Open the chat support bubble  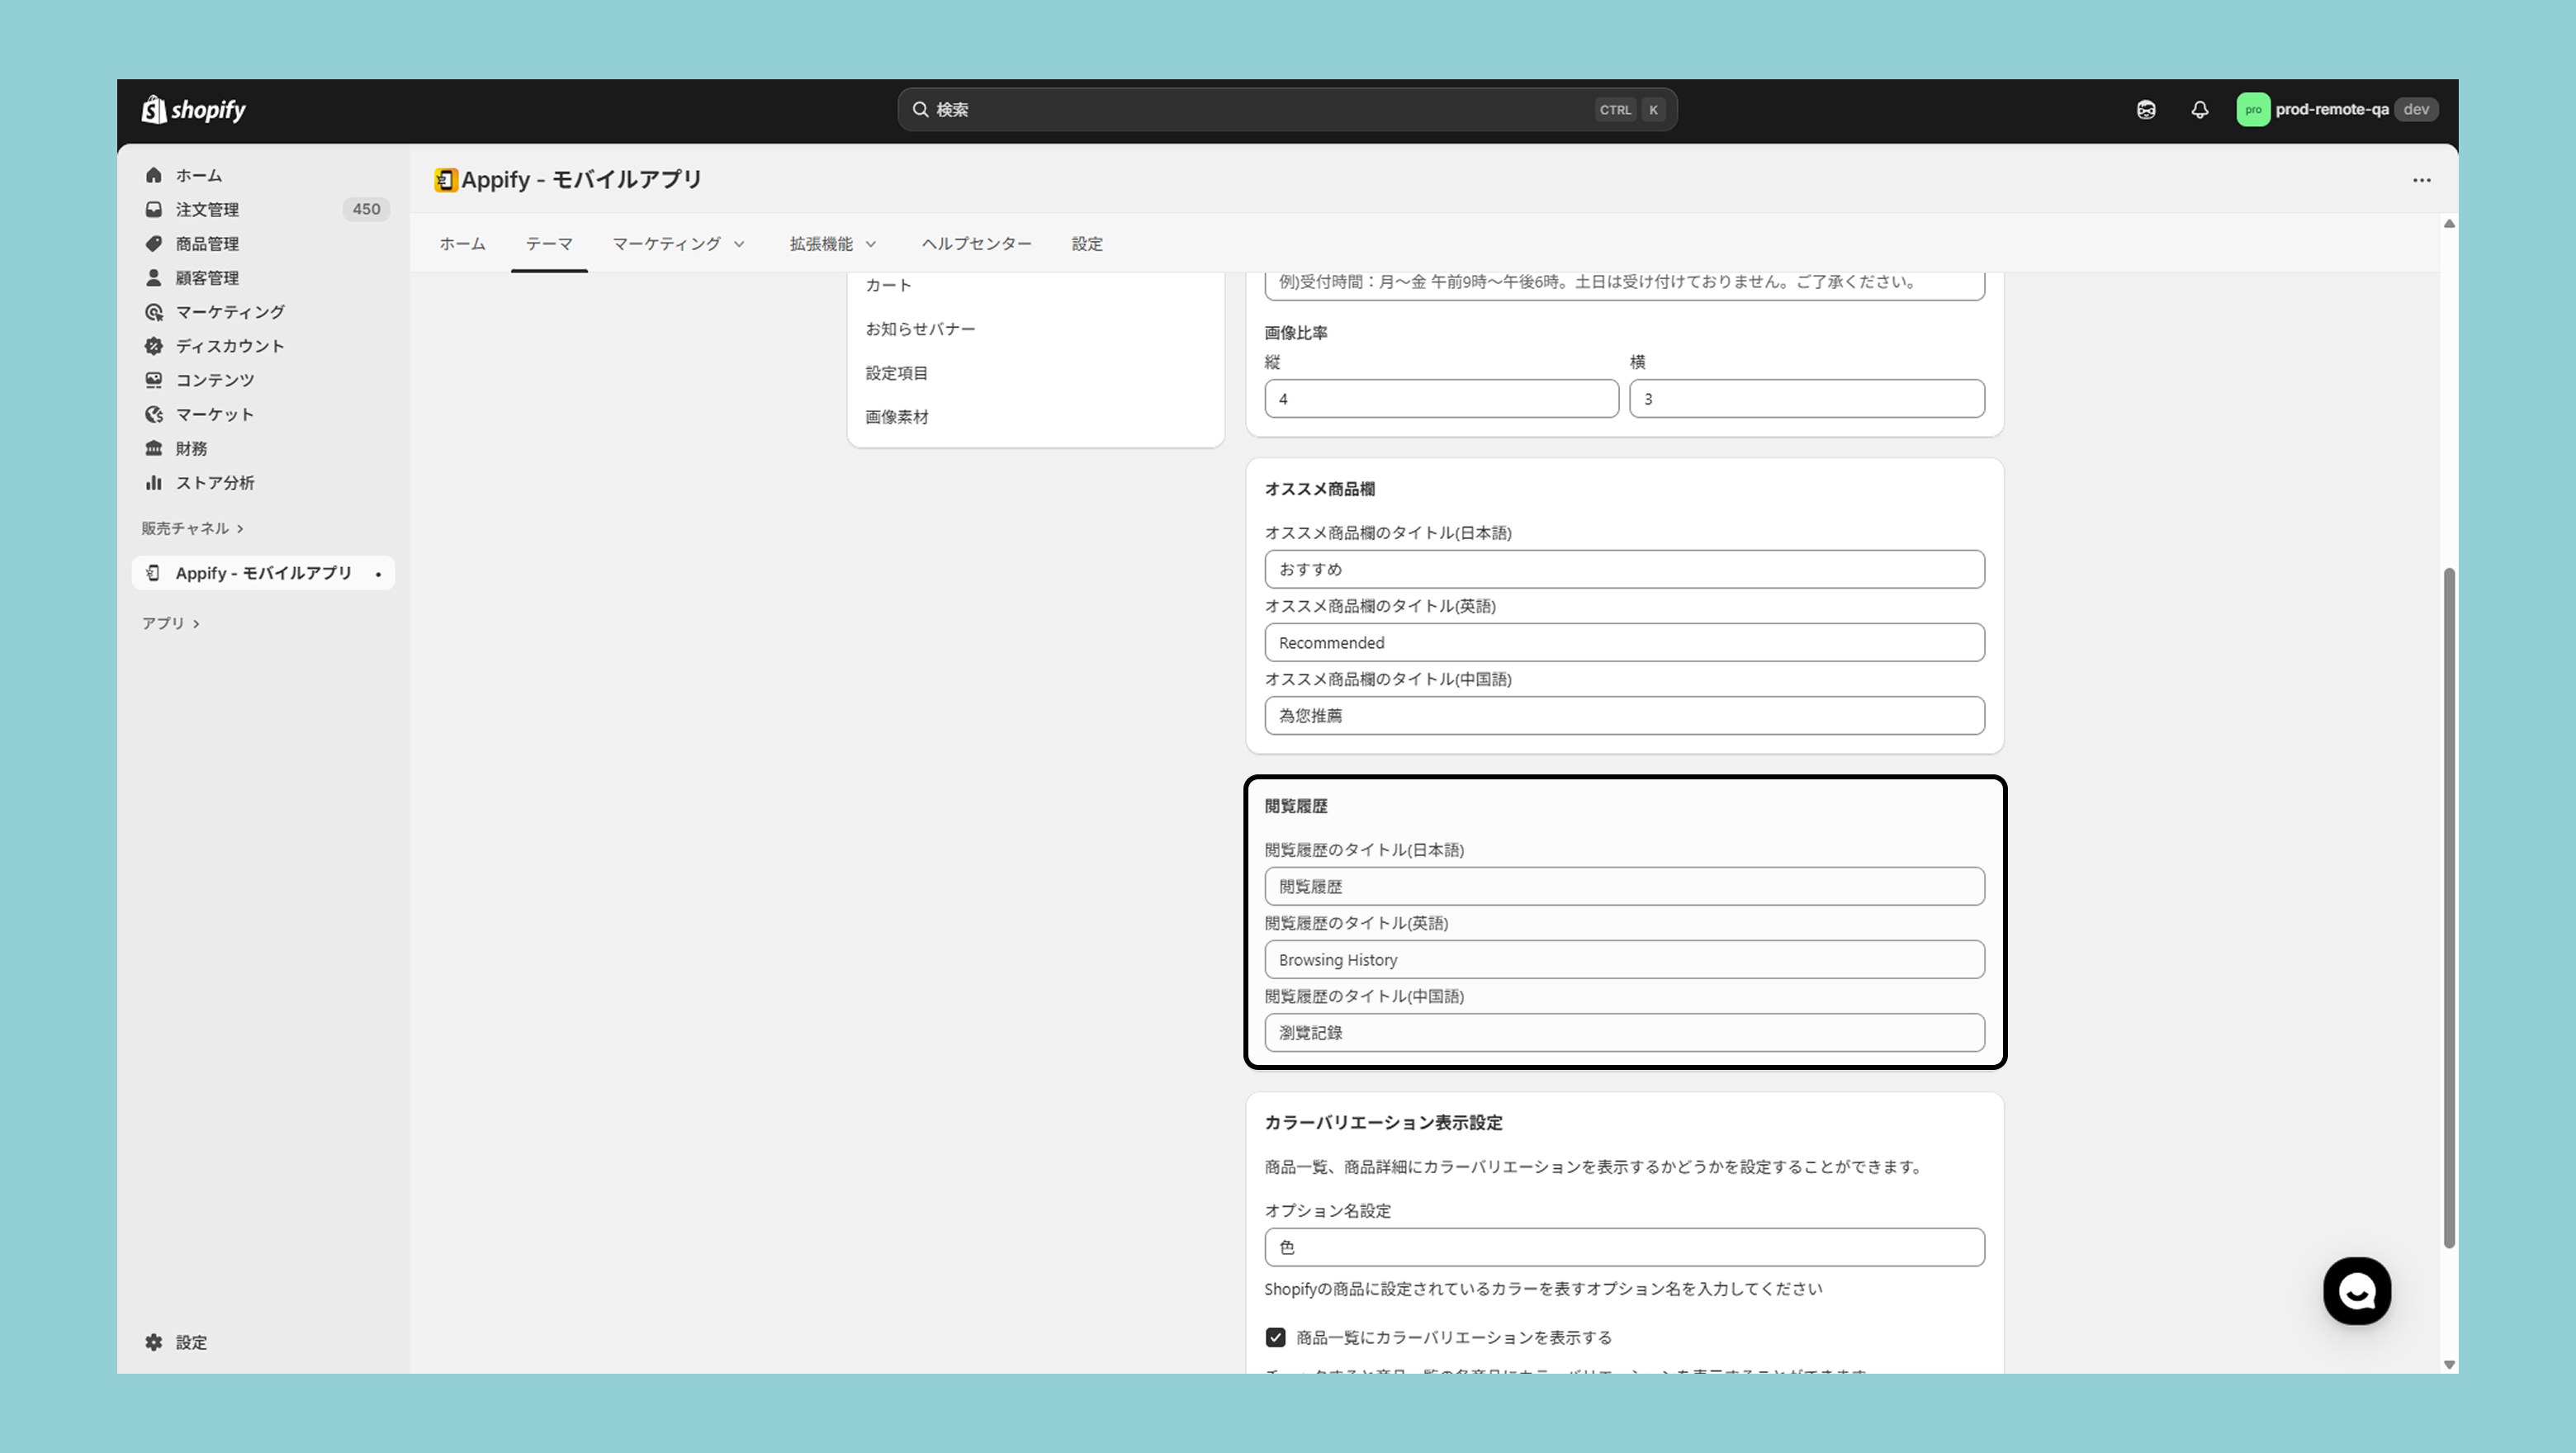(2356, 1291)
